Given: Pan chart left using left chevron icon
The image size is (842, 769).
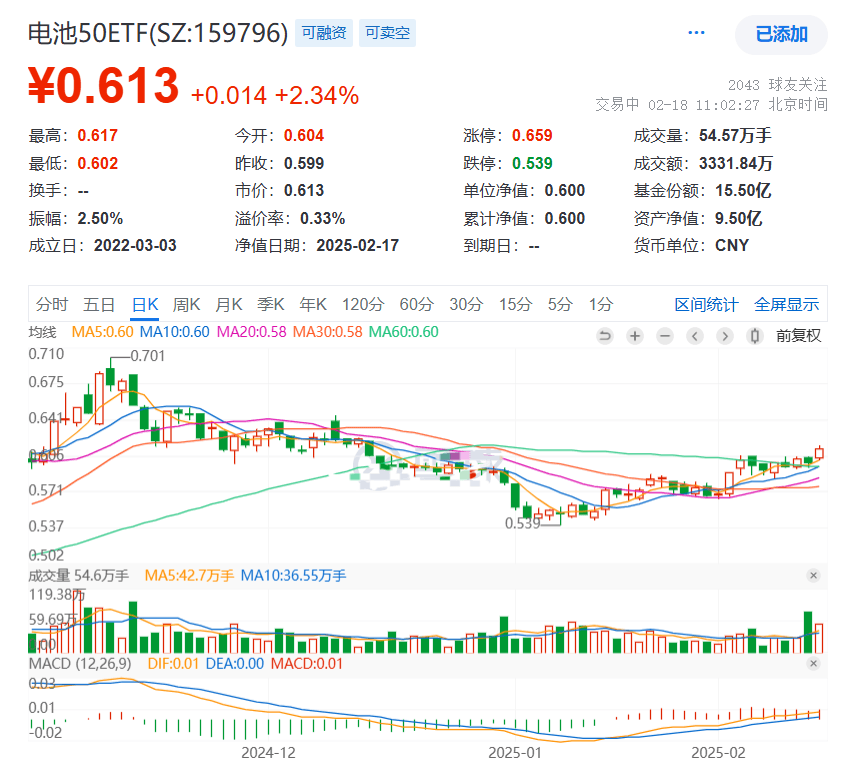Looking at the screenshot, I should click(695, 335).
